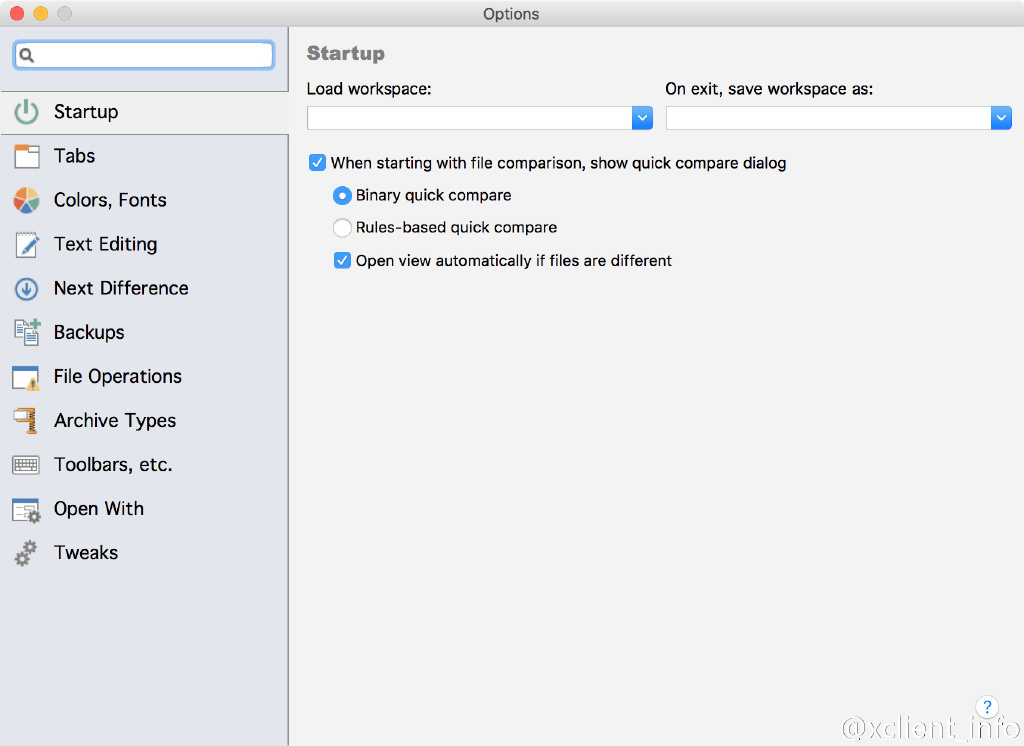This screenshot has width=1024, height=746.
Task: Click the Colors, Fonts pie icon
Action: pos(26,200)
